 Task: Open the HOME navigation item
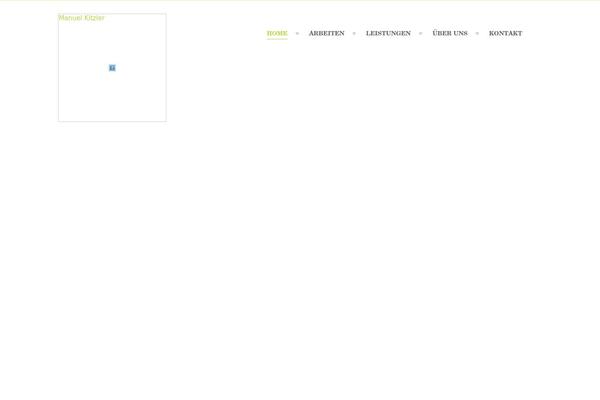[x=277, y=33]
